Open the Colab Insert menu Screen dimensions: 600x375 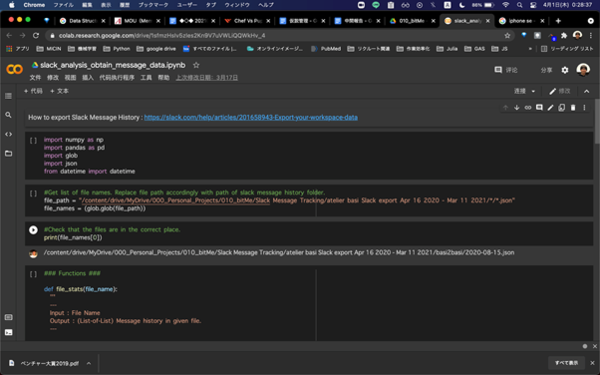click(88, 78)
